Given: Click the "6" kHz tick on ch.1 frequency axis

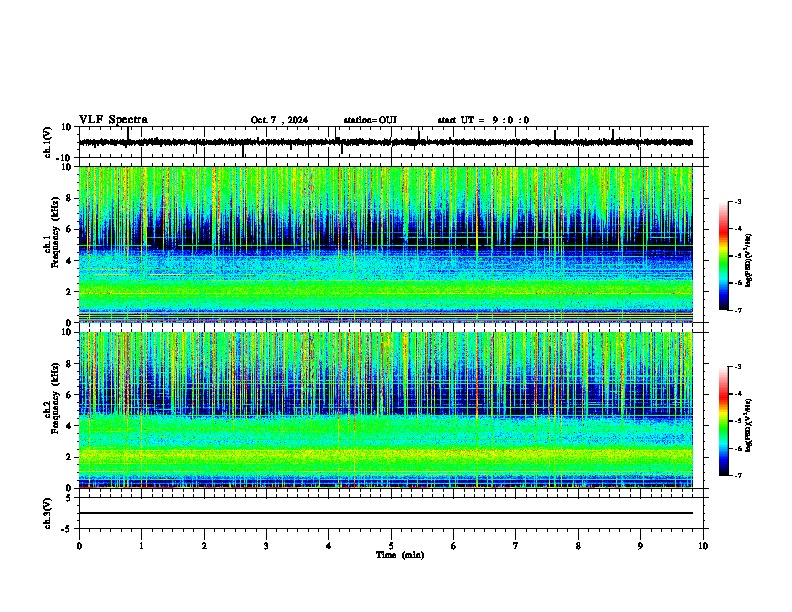Looking at the screenshot, I should coord(70,230).
